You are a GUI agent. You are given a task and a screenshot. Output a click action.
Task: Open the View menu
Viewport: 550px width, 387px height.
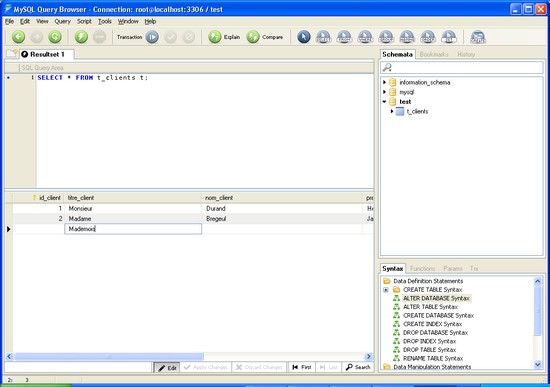click(42, 21)
